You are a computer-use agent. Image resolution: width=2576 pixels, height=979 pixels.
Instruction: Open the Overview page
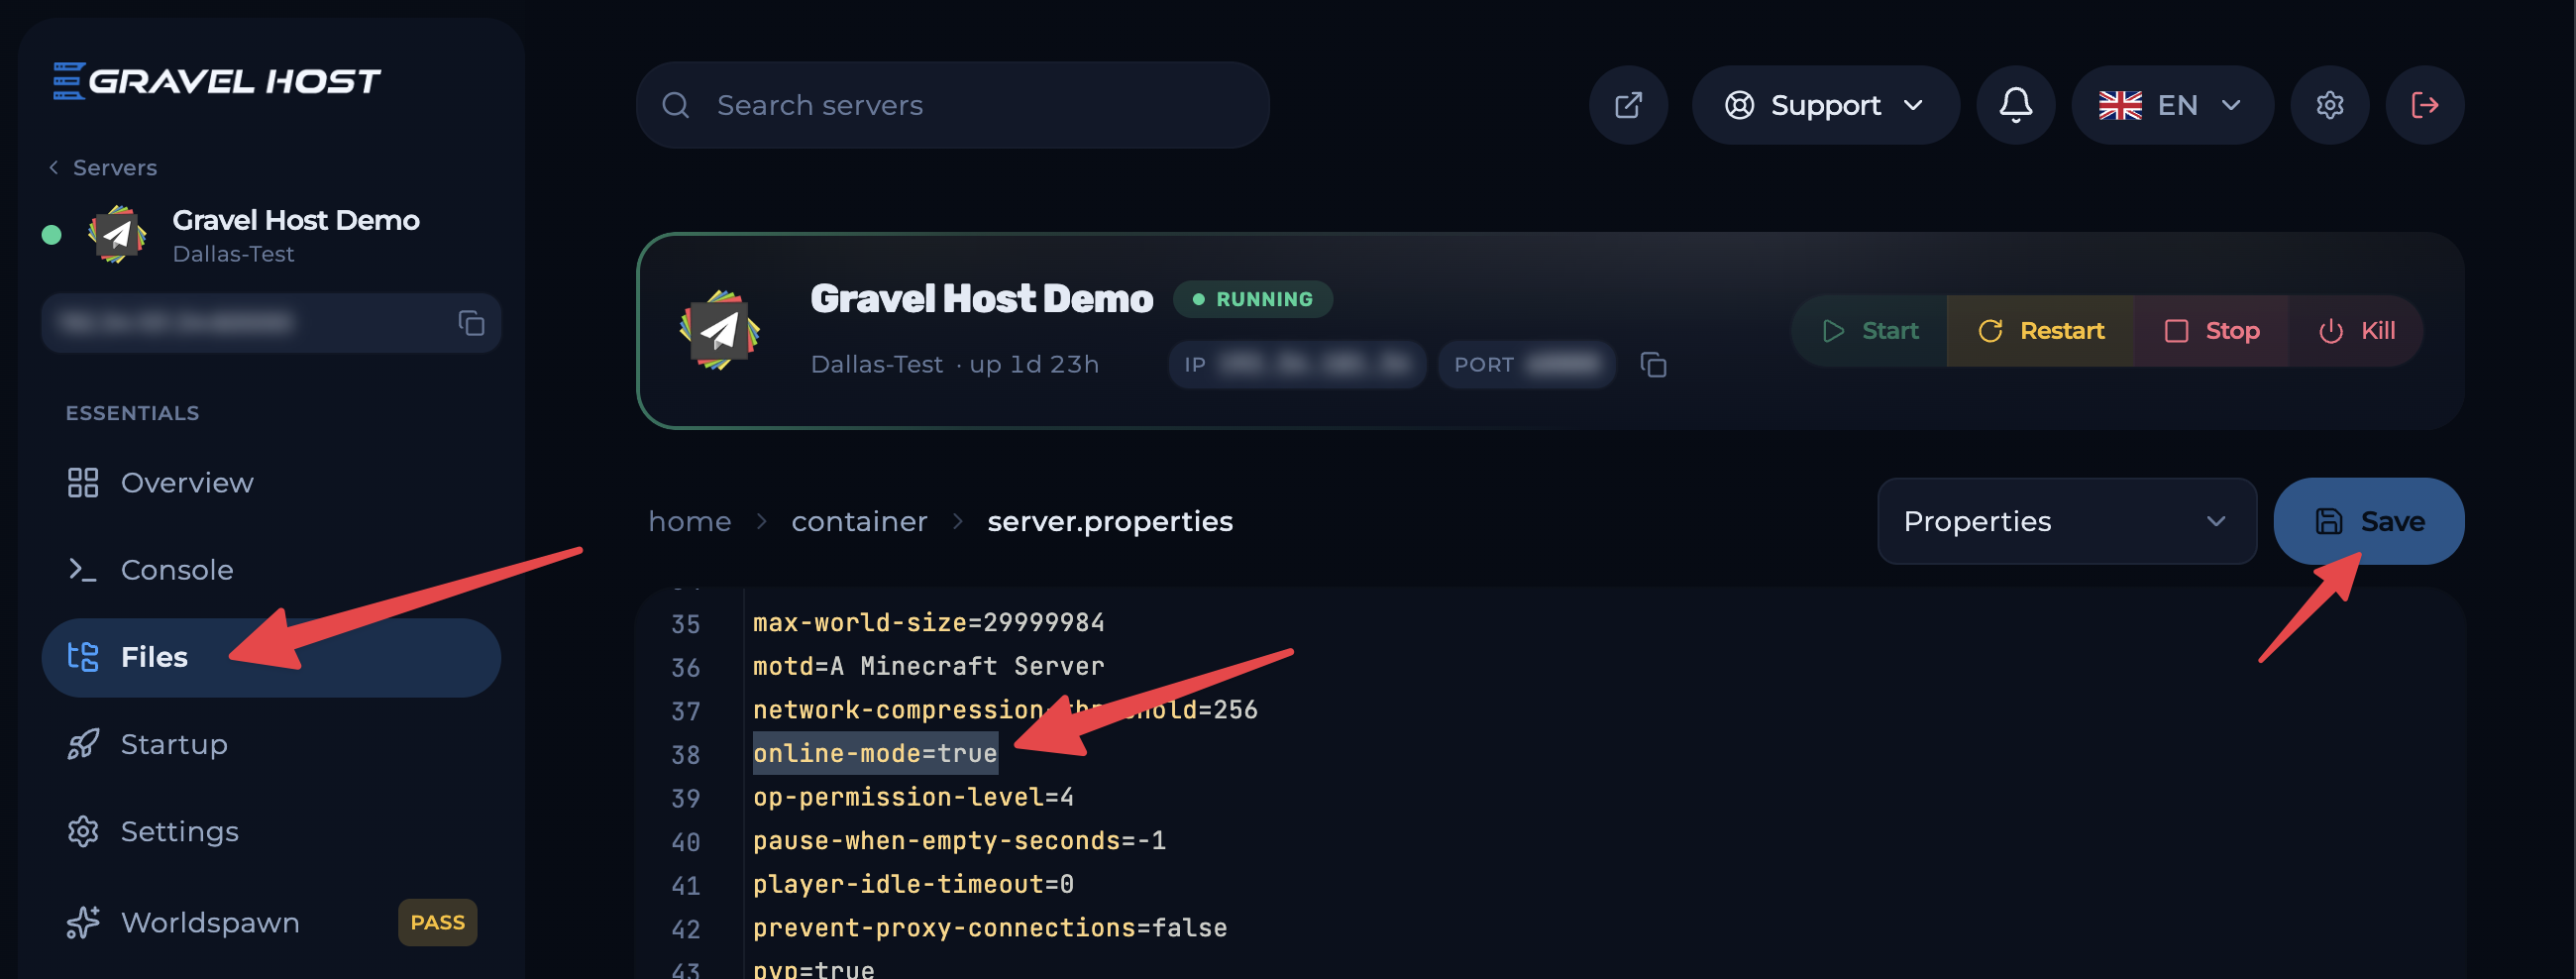[x=270, y=483]
